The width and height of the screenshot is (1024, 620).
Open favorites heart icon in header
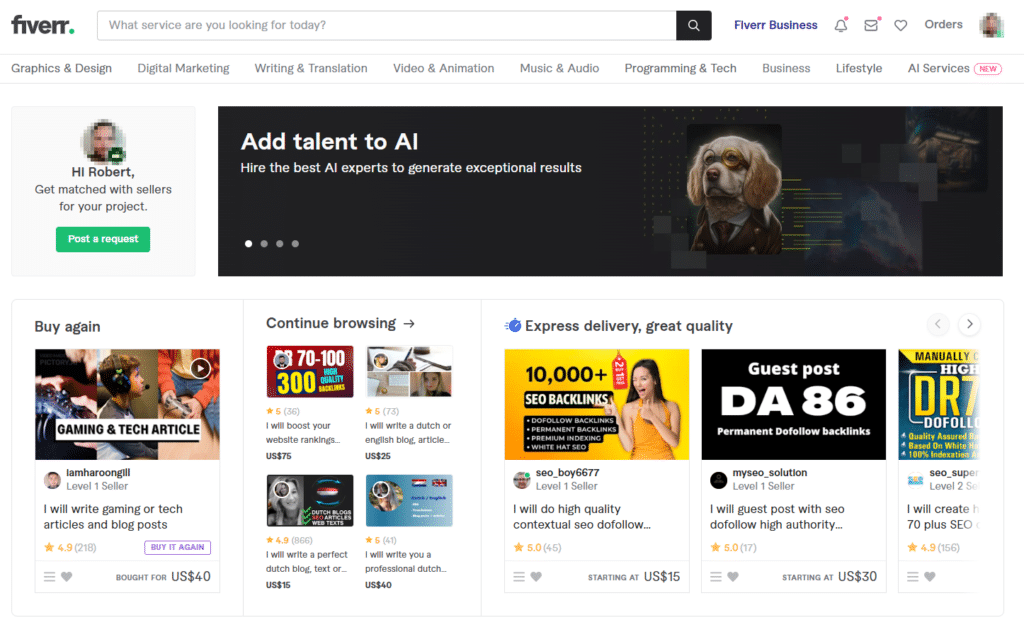tap(900, 25)
